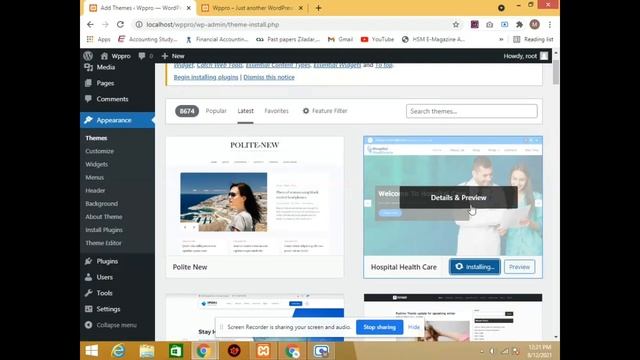The height and width of the screenshot is (360, 640).
Task: Go forward in browser history
Action: point(105,24)
